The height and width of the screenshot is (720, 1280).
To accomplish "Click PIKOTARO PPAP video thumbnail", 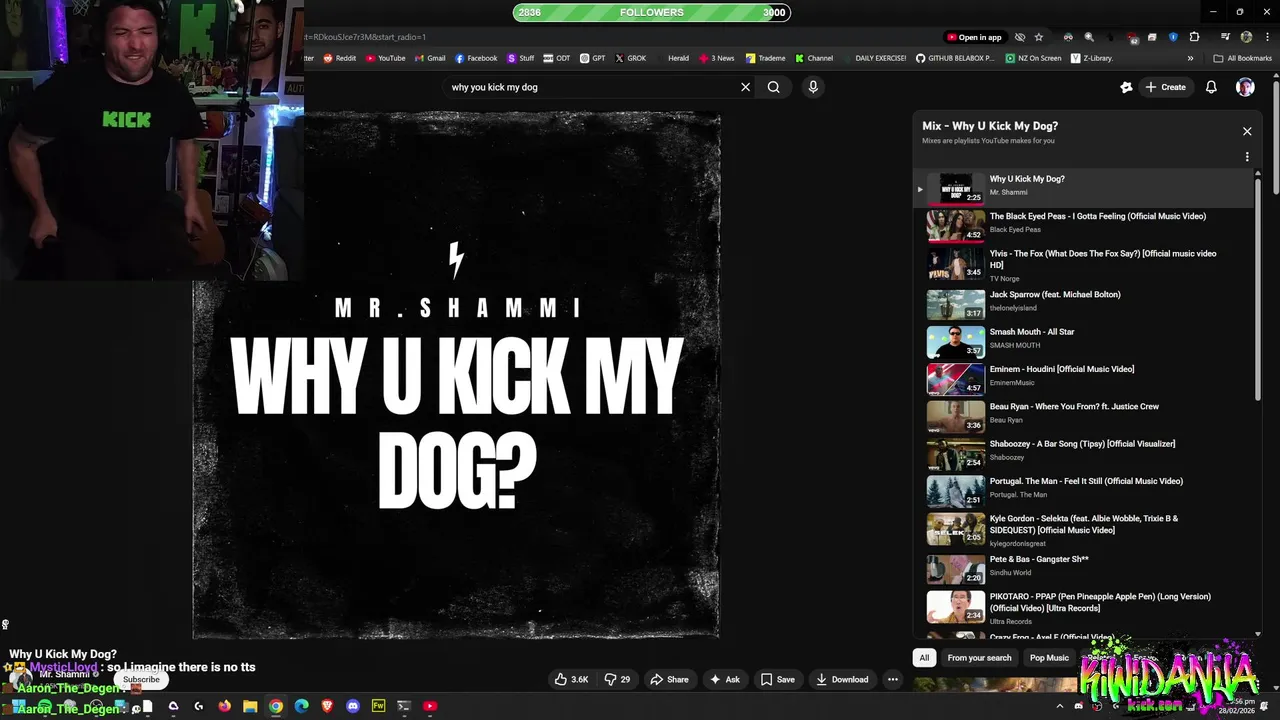I will click(956, 606).
